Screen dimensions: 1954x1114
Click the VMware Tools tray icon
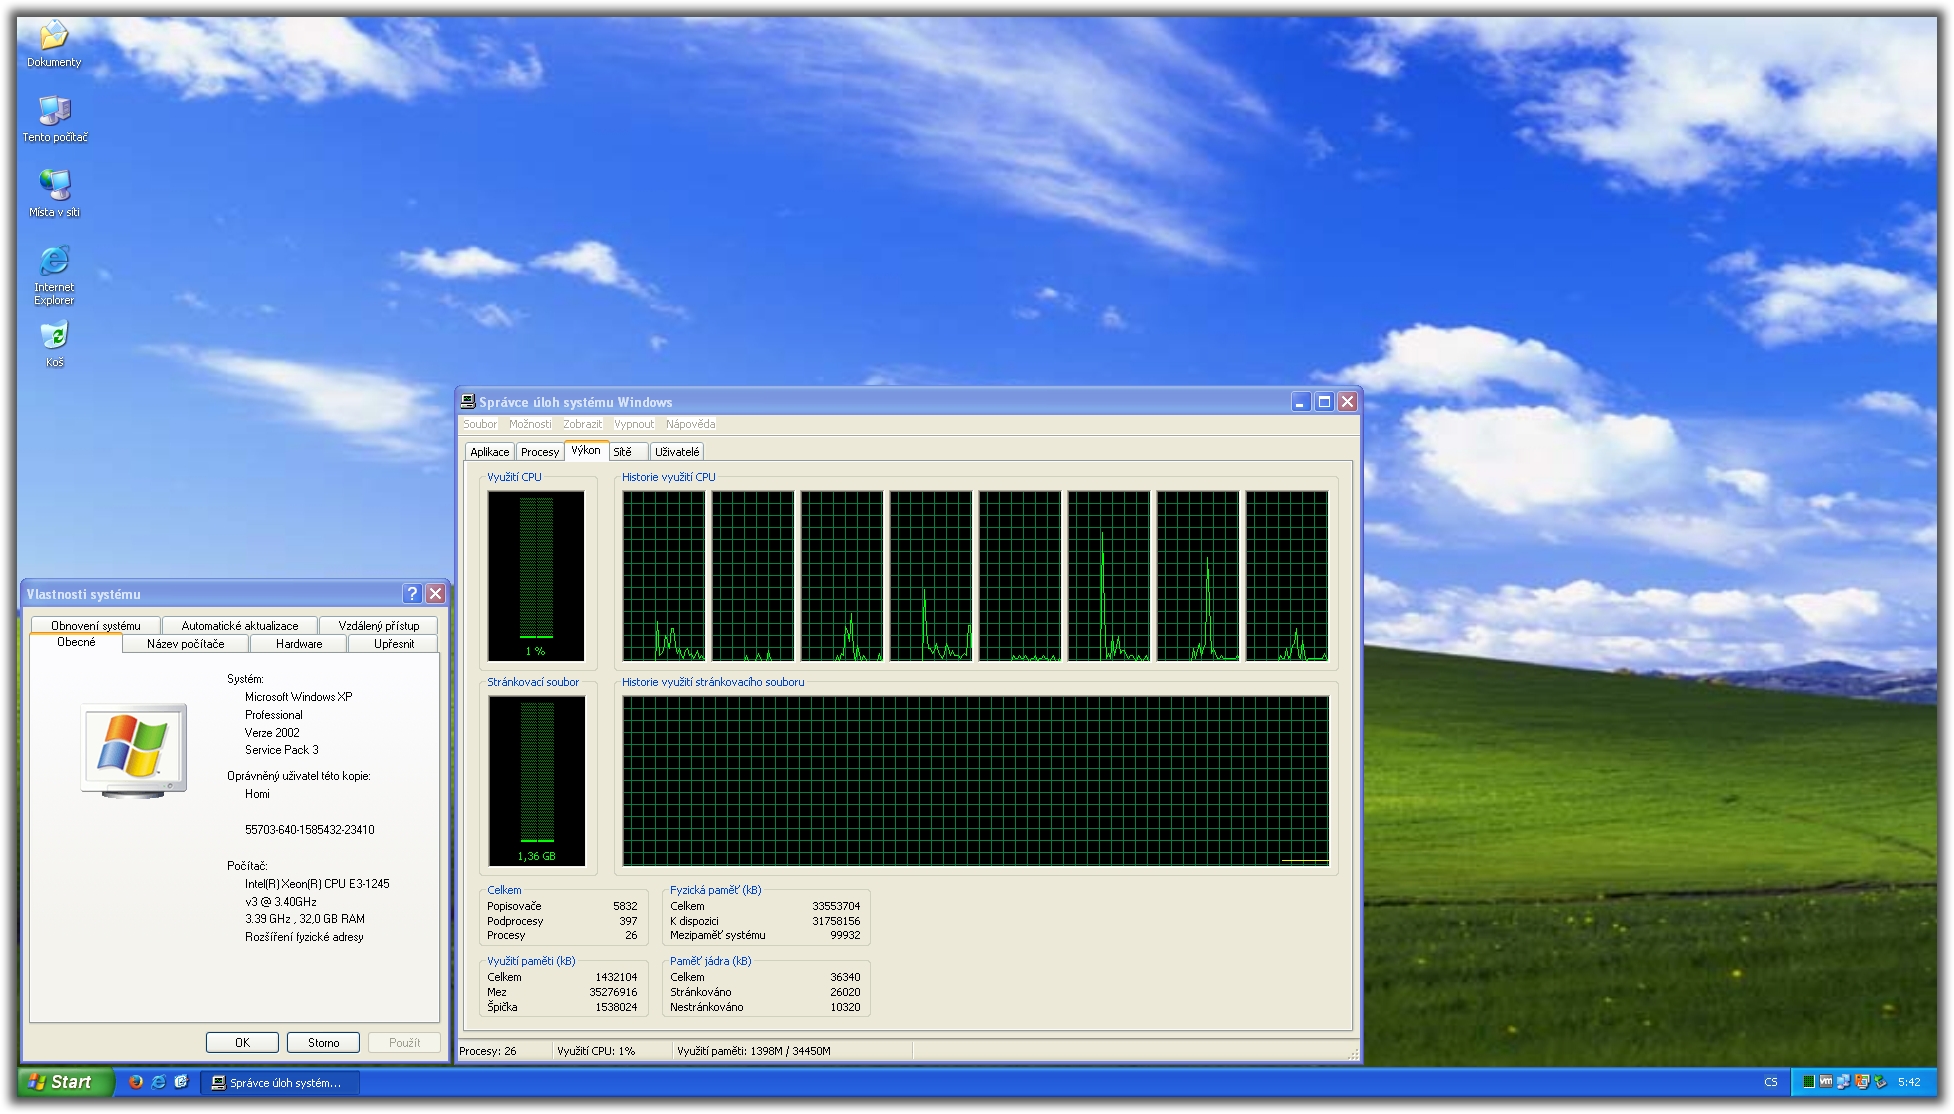(x=1825, y=1081)
